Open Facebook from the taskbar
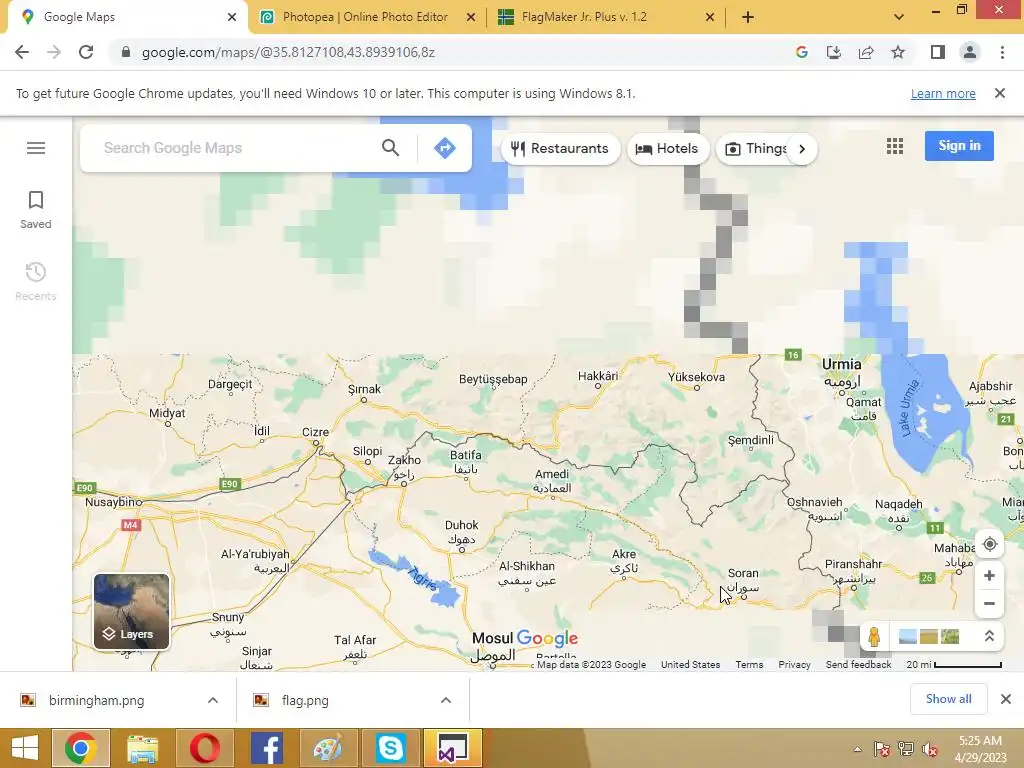 click(267, 748)
